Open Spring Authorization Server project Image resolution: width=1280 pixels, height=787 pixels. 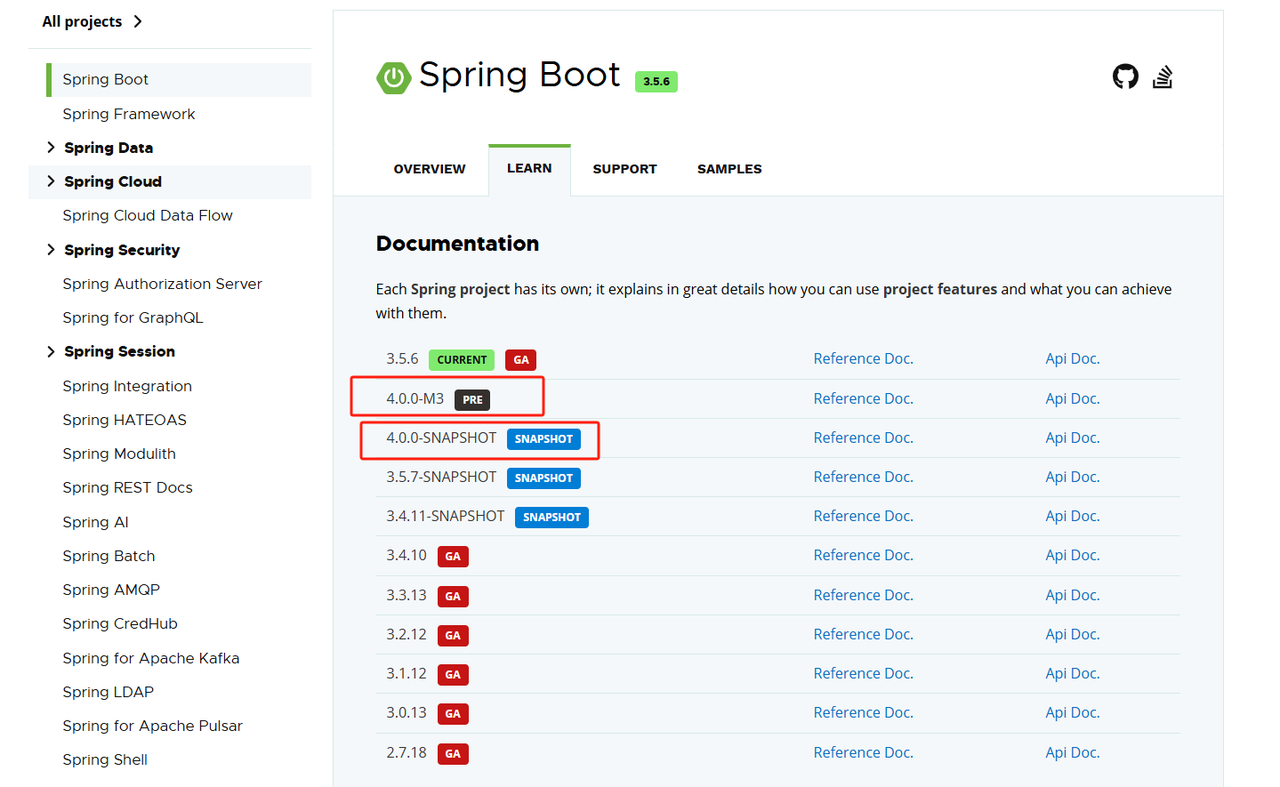[x=162, y=284]
